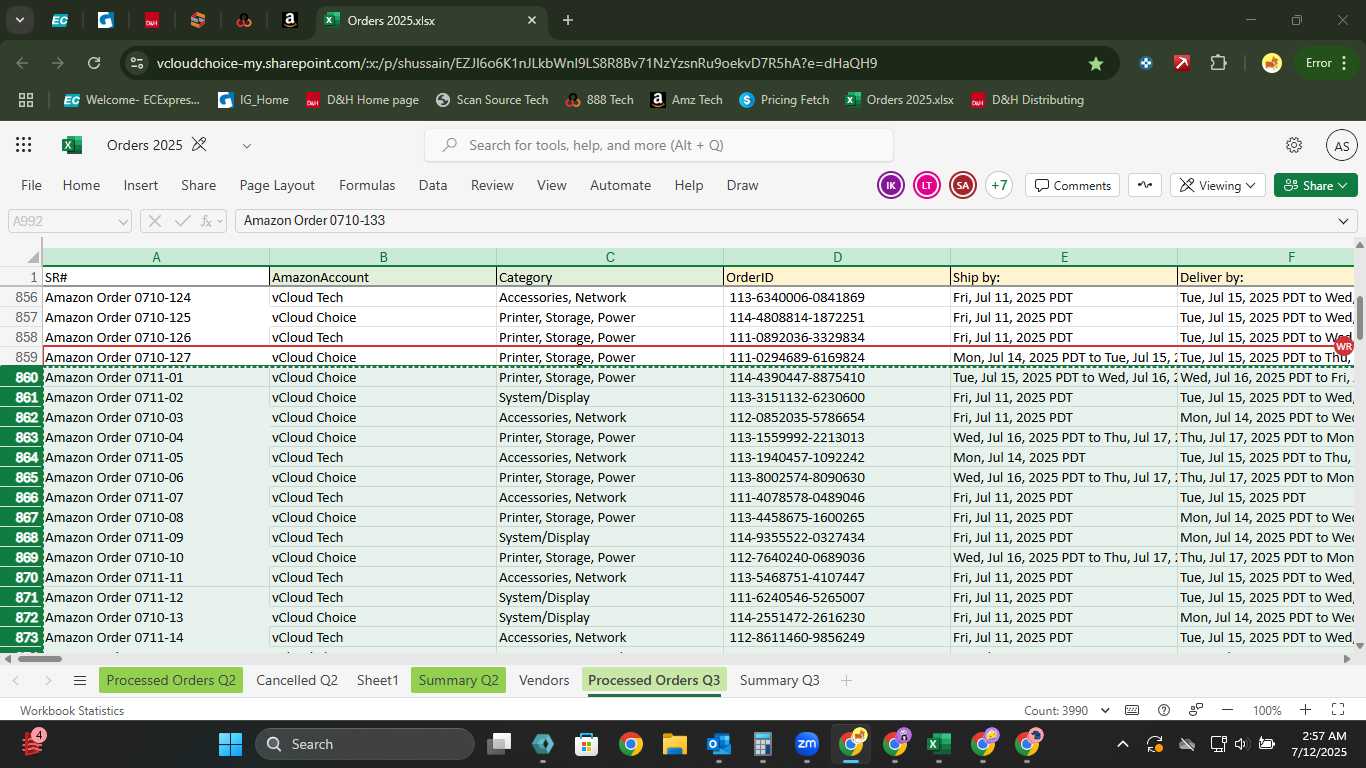This screenshot has width=1366, height=768.
Task: Click OrderID cell 113-3151132-6230600
Action: click(837, 397)
